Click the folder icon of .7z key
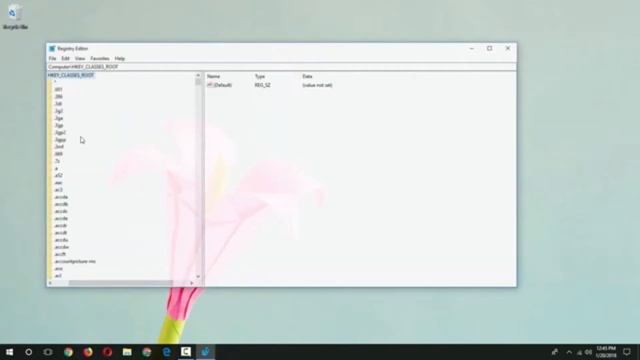The image size is (640, 360). (x=50, y=161)
